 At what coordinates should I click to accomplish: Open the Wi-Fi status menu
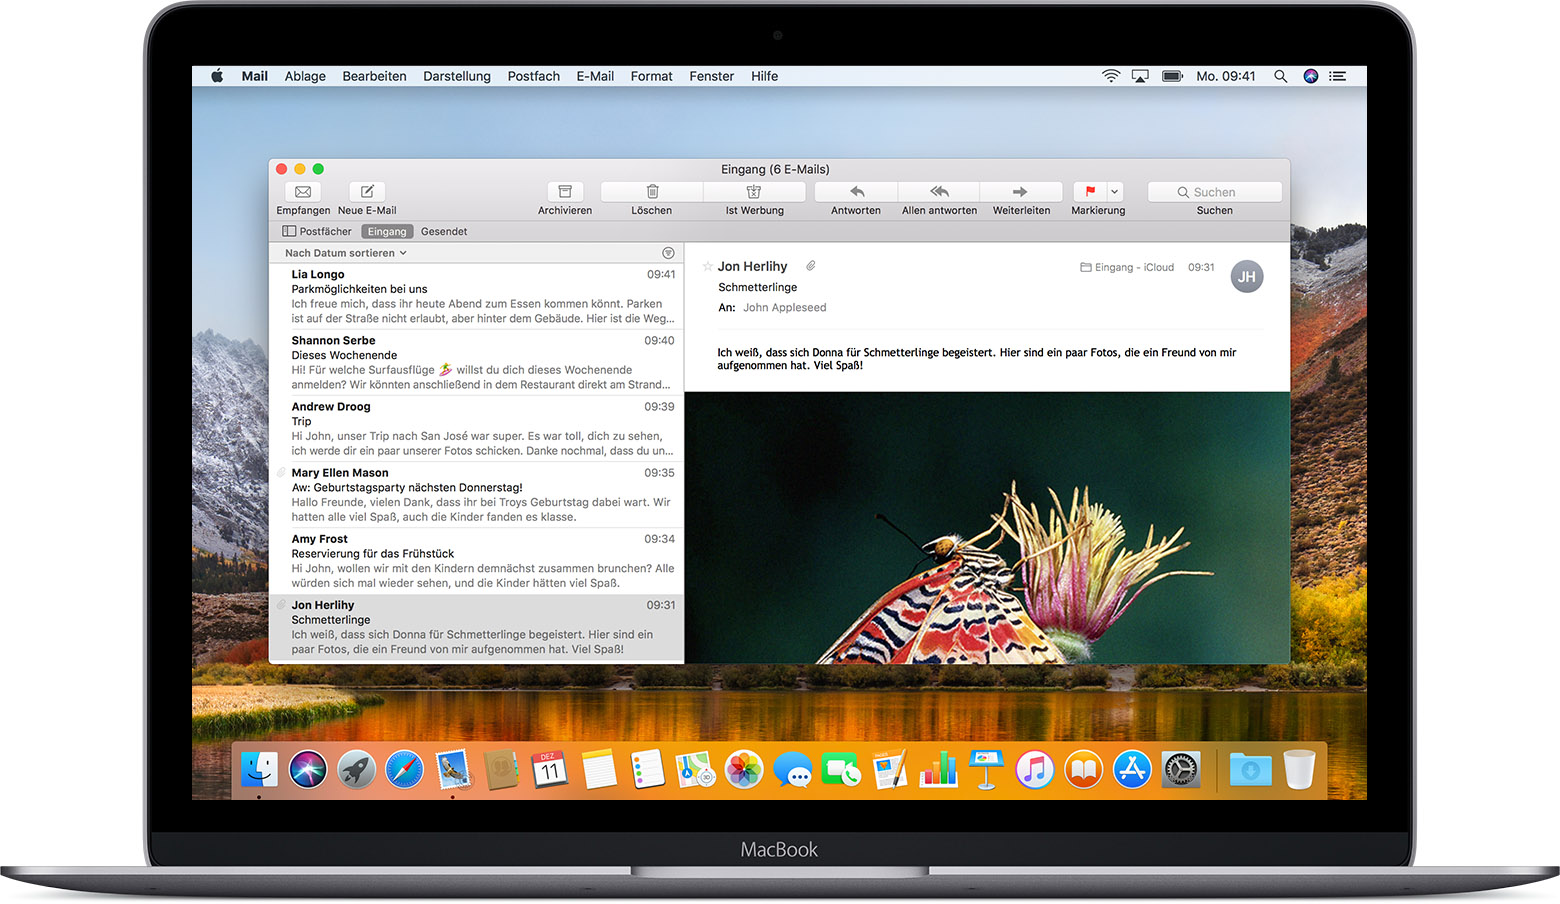click(x=1111, y=76)
